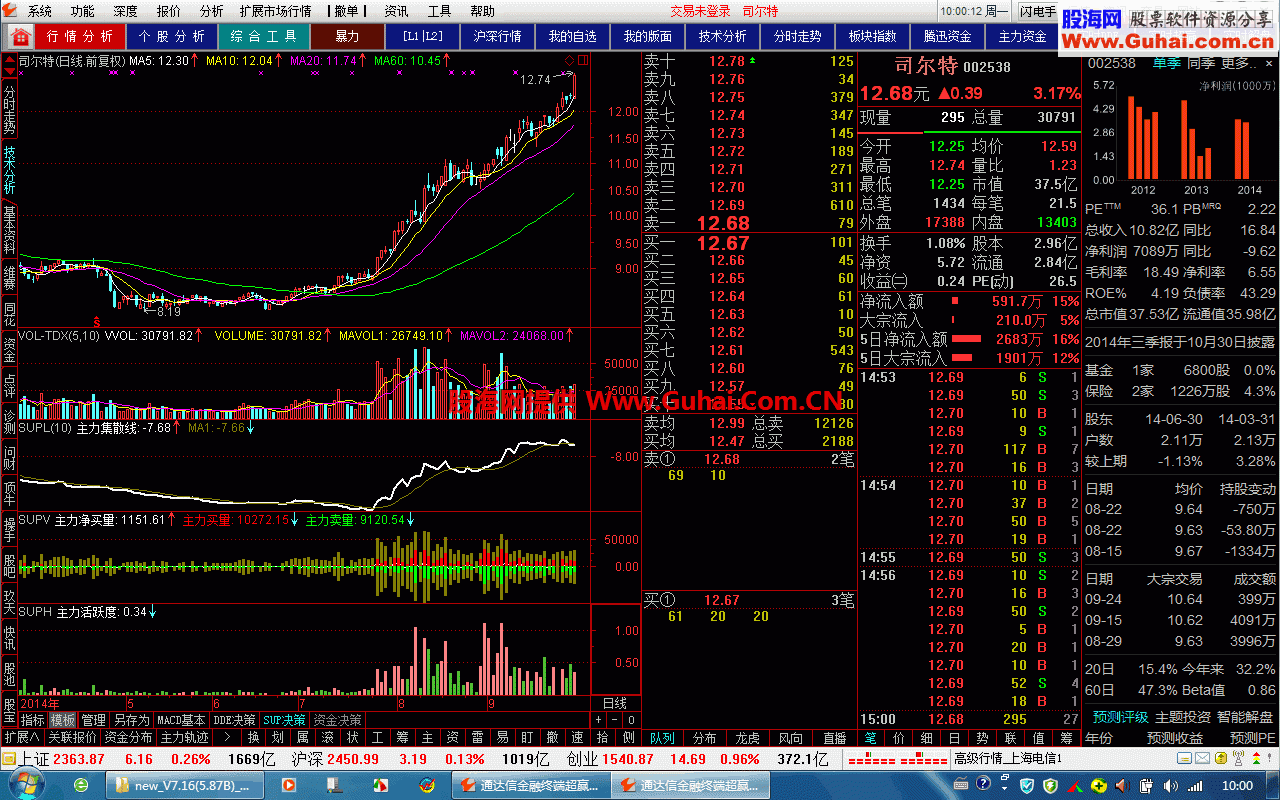Viewport: 1280px width, 800px height.
Task: Select the 分时走势 left sidebar tab
Action: click(x=9, y=107)
